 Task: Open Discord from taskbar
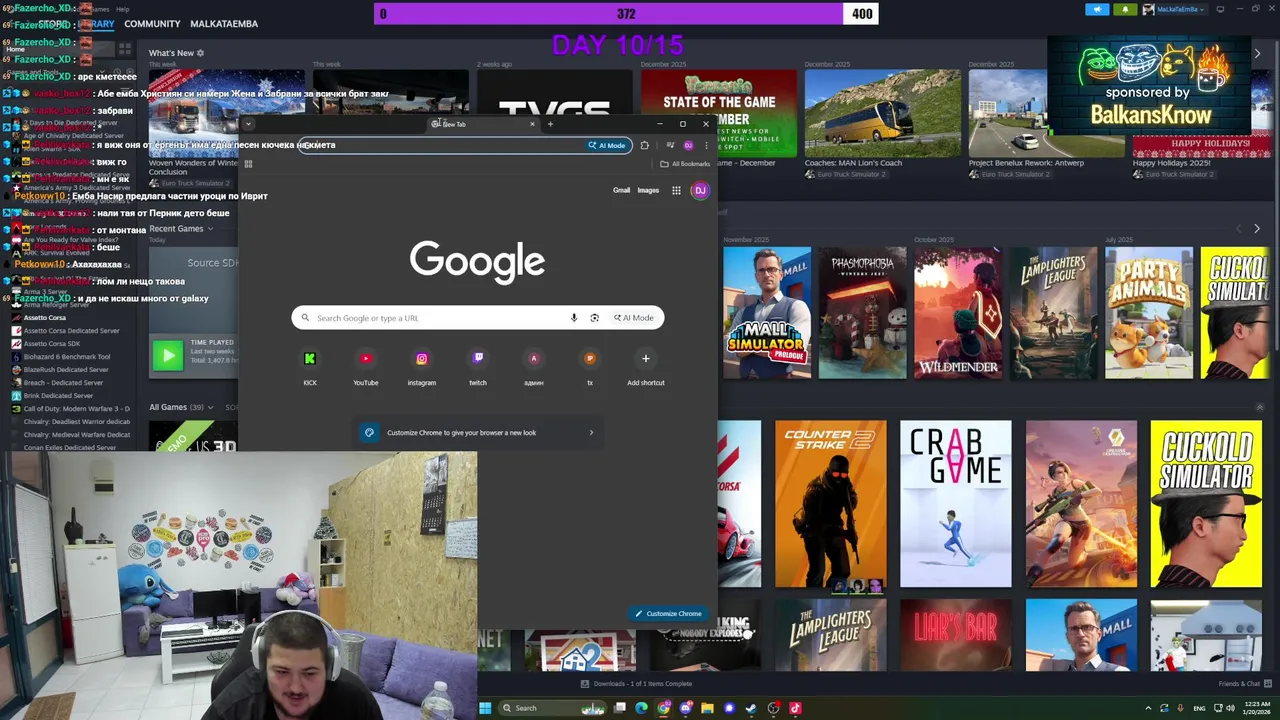[x=685, y=708]
